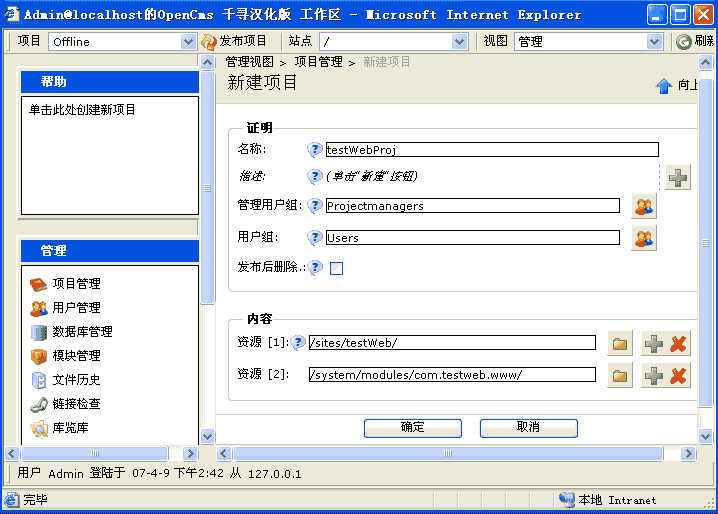The height and width of the screenshot is (514, 718).
Task: Click the 发布项目 publish icon
Action: click(209, 42)
